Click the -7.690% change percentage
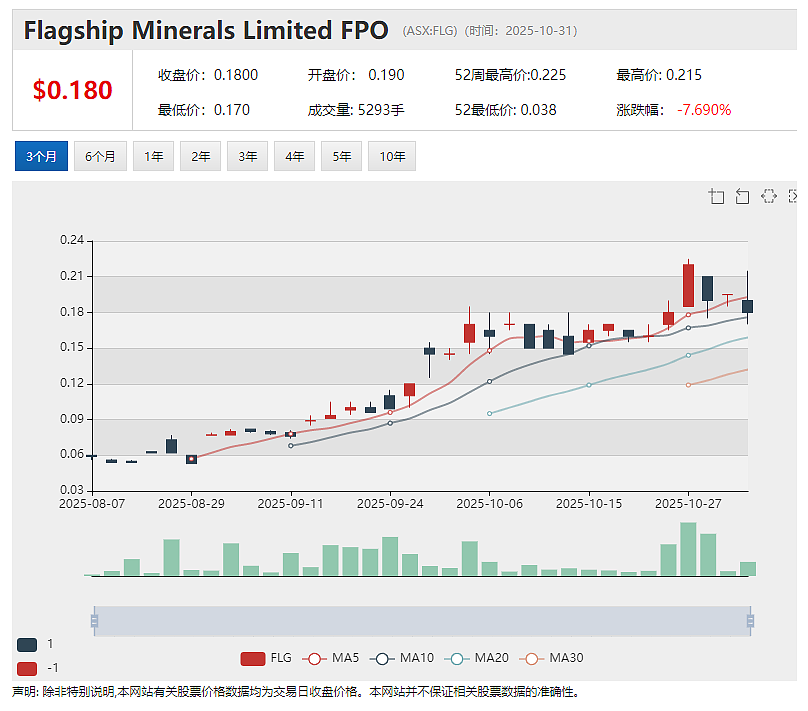The height and width of the screenshot is (711, 808). (704, 110)
